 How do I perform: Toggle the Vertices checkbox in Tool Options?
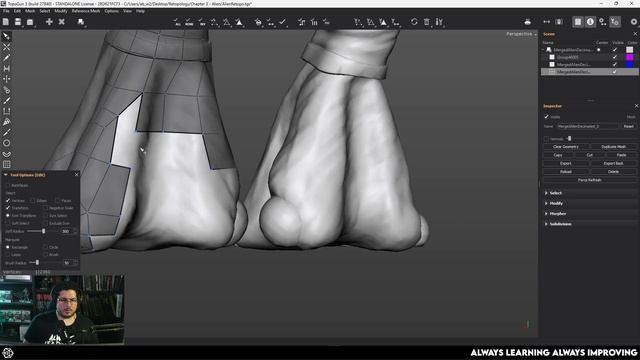(x=8, y=200)
